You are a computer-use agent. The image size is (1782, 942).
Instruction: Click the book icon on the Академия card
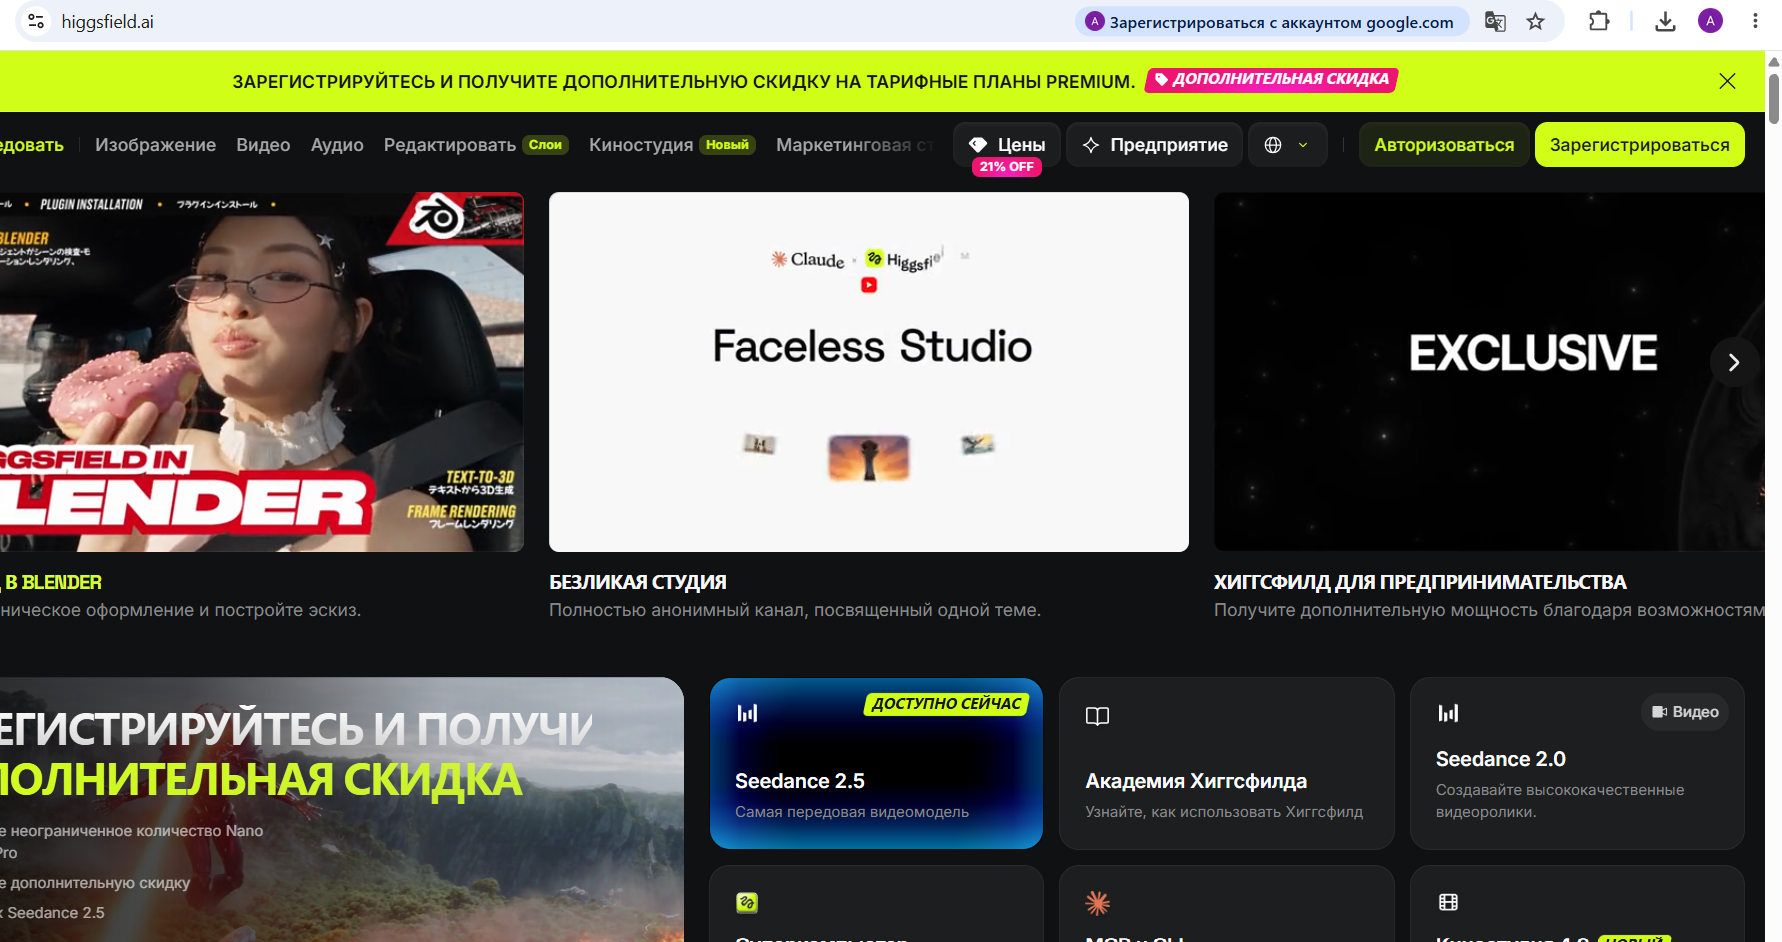(x=1097, y=716)
